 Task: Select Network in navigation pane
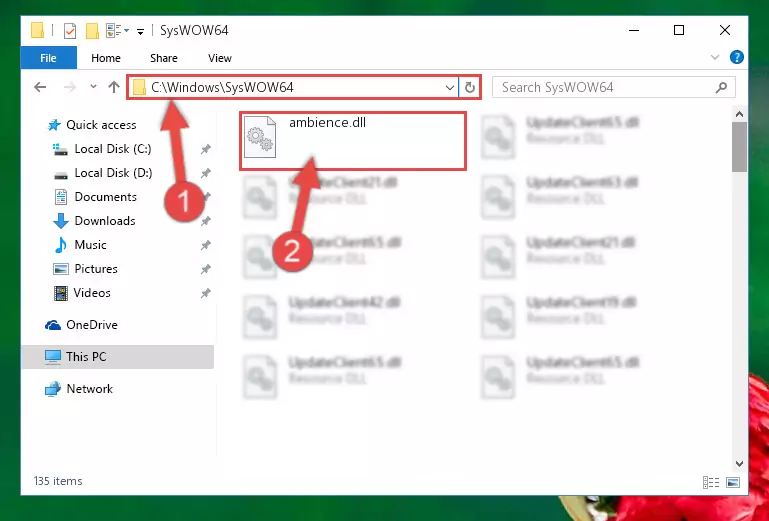pos(89,389)
